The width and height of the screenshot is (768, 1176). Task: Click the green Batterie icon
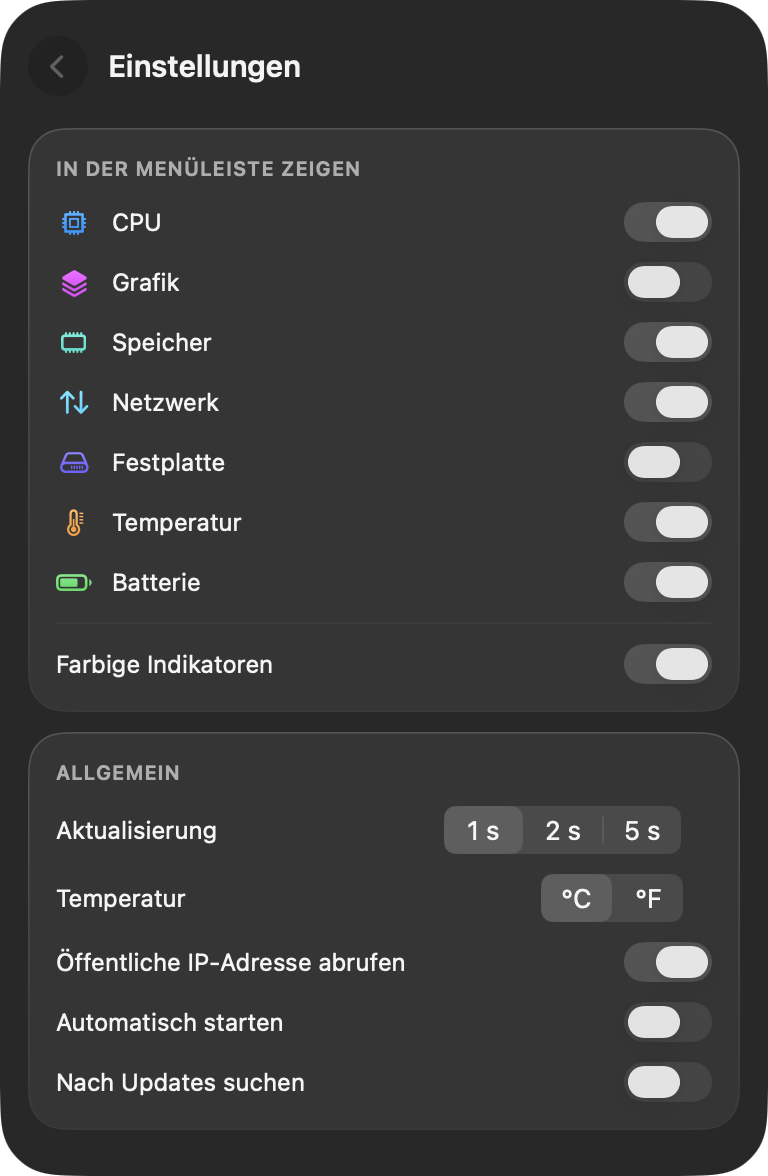74,583
